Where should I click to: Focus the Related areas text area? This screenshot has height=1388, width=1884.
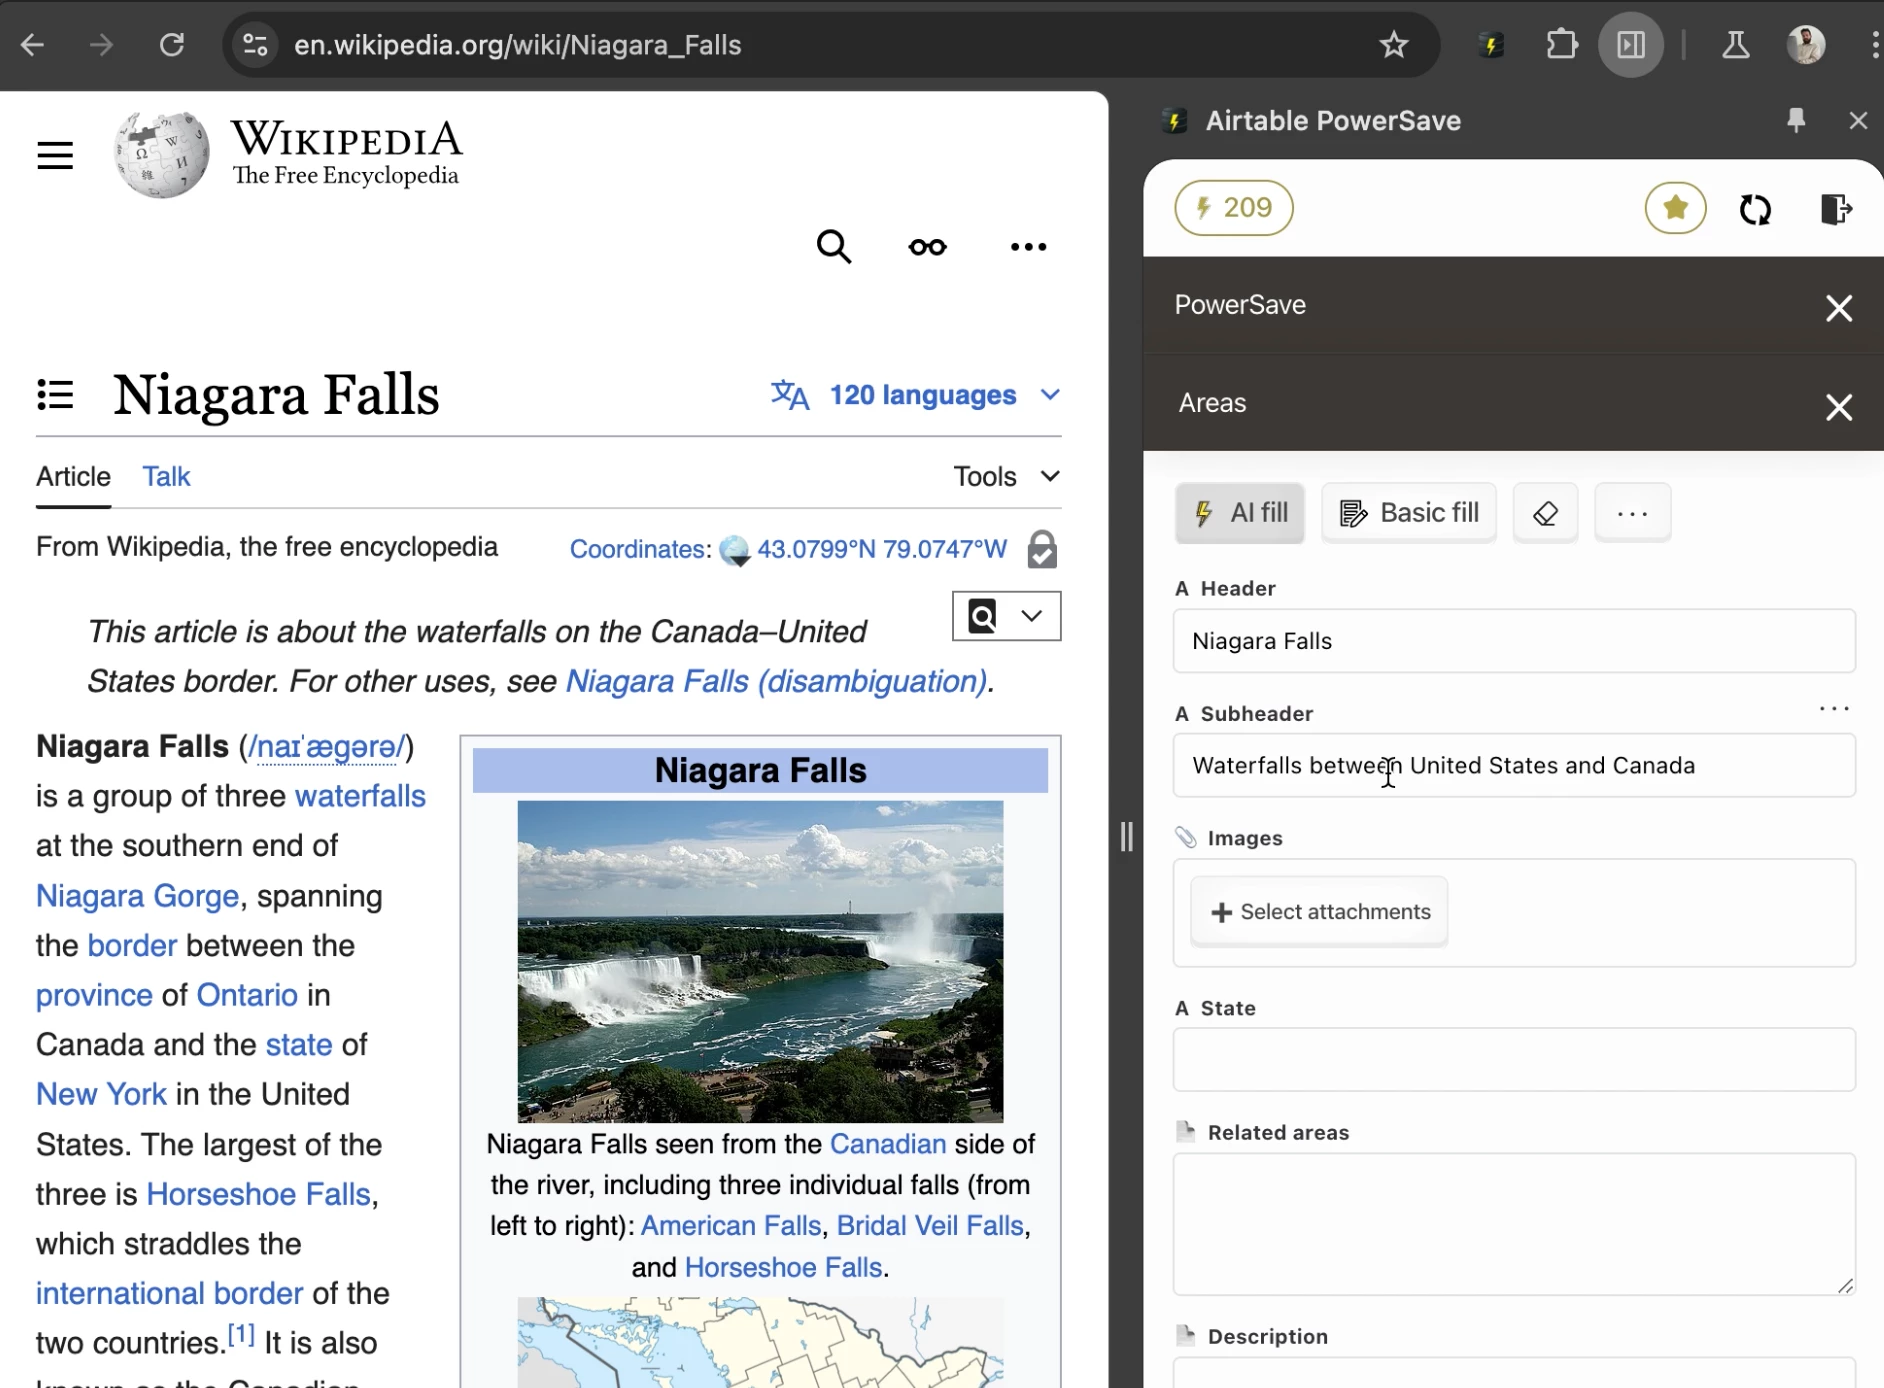pos(1514,1224)
